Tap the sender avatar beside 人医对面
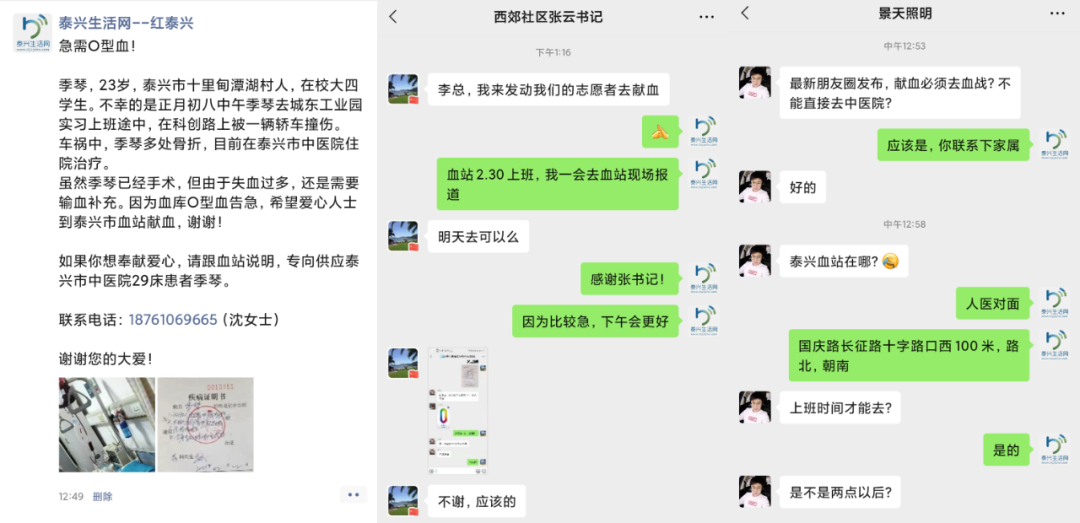The width and height of the screenshot is (1080, 523). pyautogui.click(x=1054, y=303)
